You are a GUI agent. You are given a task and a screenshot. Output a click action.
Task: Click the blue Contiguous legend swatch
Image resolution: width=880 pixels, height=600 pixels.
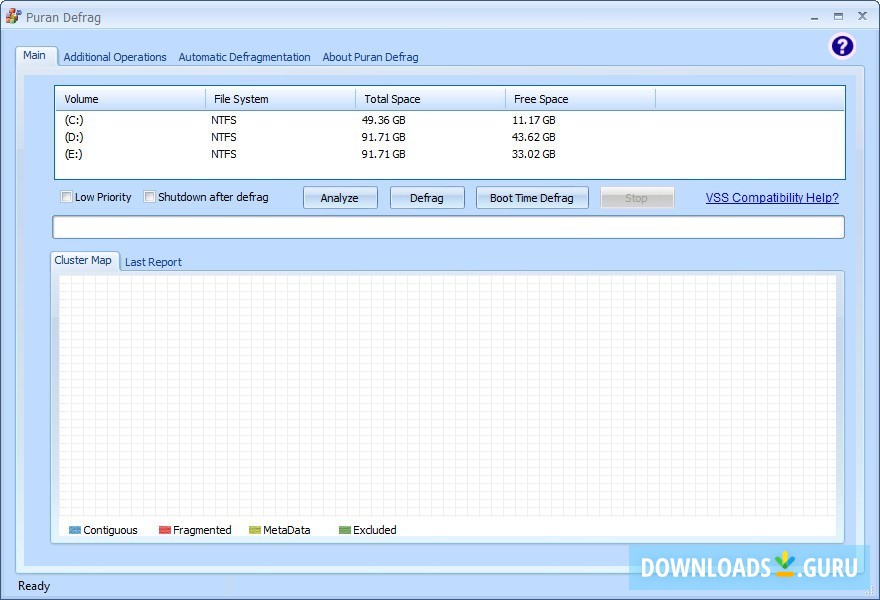click(75, 530)
